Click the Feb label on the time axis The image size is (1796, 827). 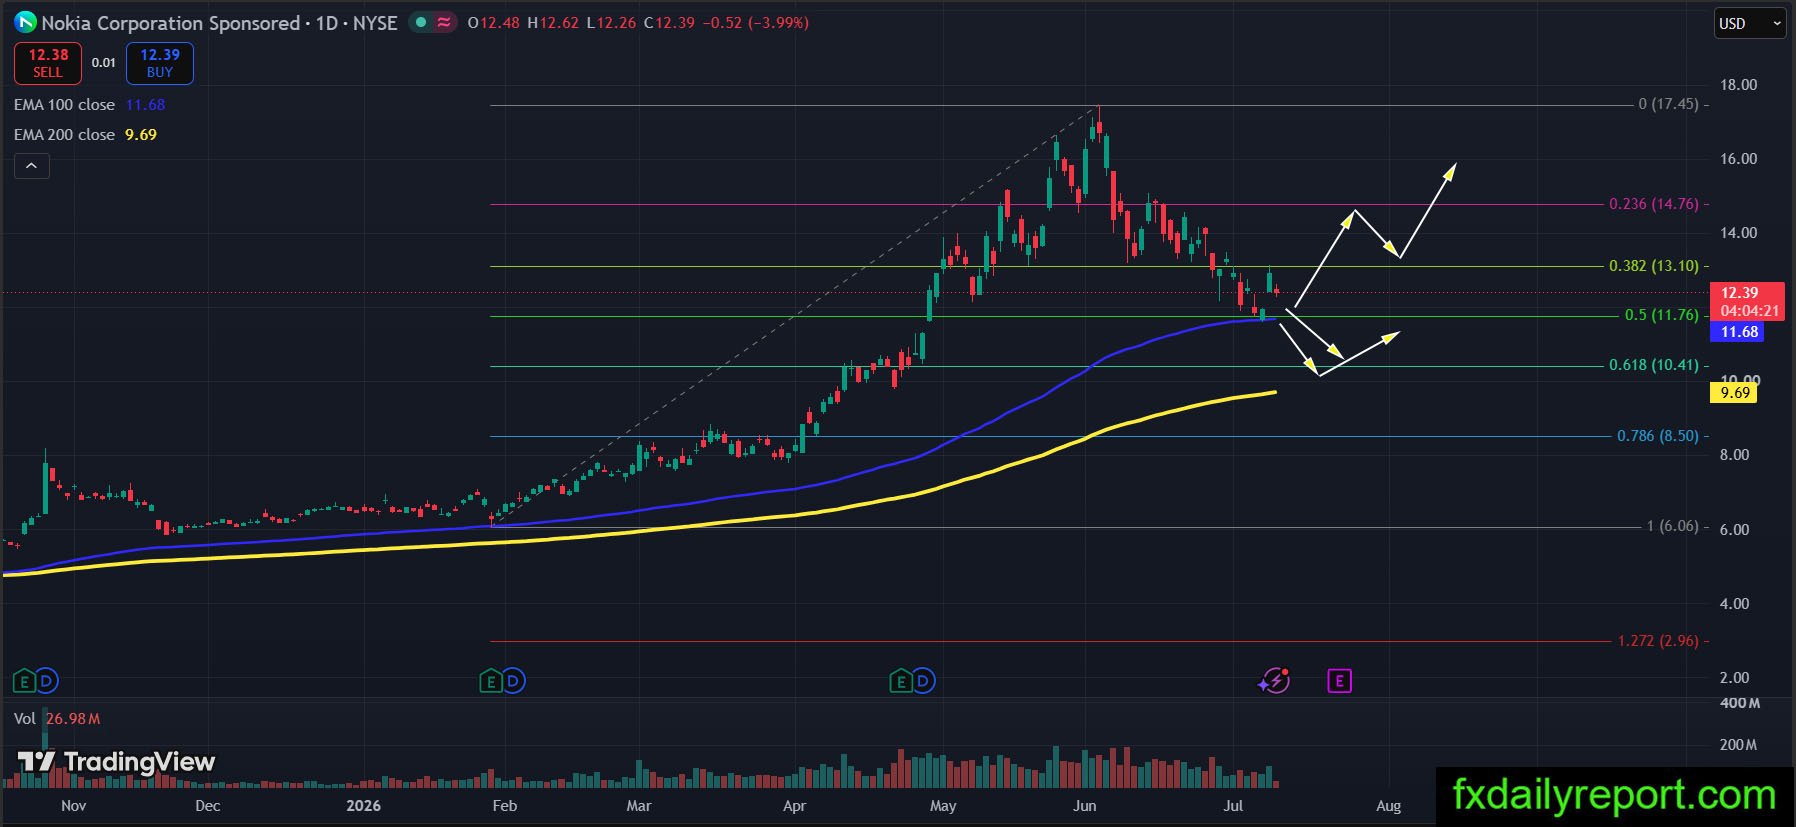pyautogui.click(x=505, y=806)
